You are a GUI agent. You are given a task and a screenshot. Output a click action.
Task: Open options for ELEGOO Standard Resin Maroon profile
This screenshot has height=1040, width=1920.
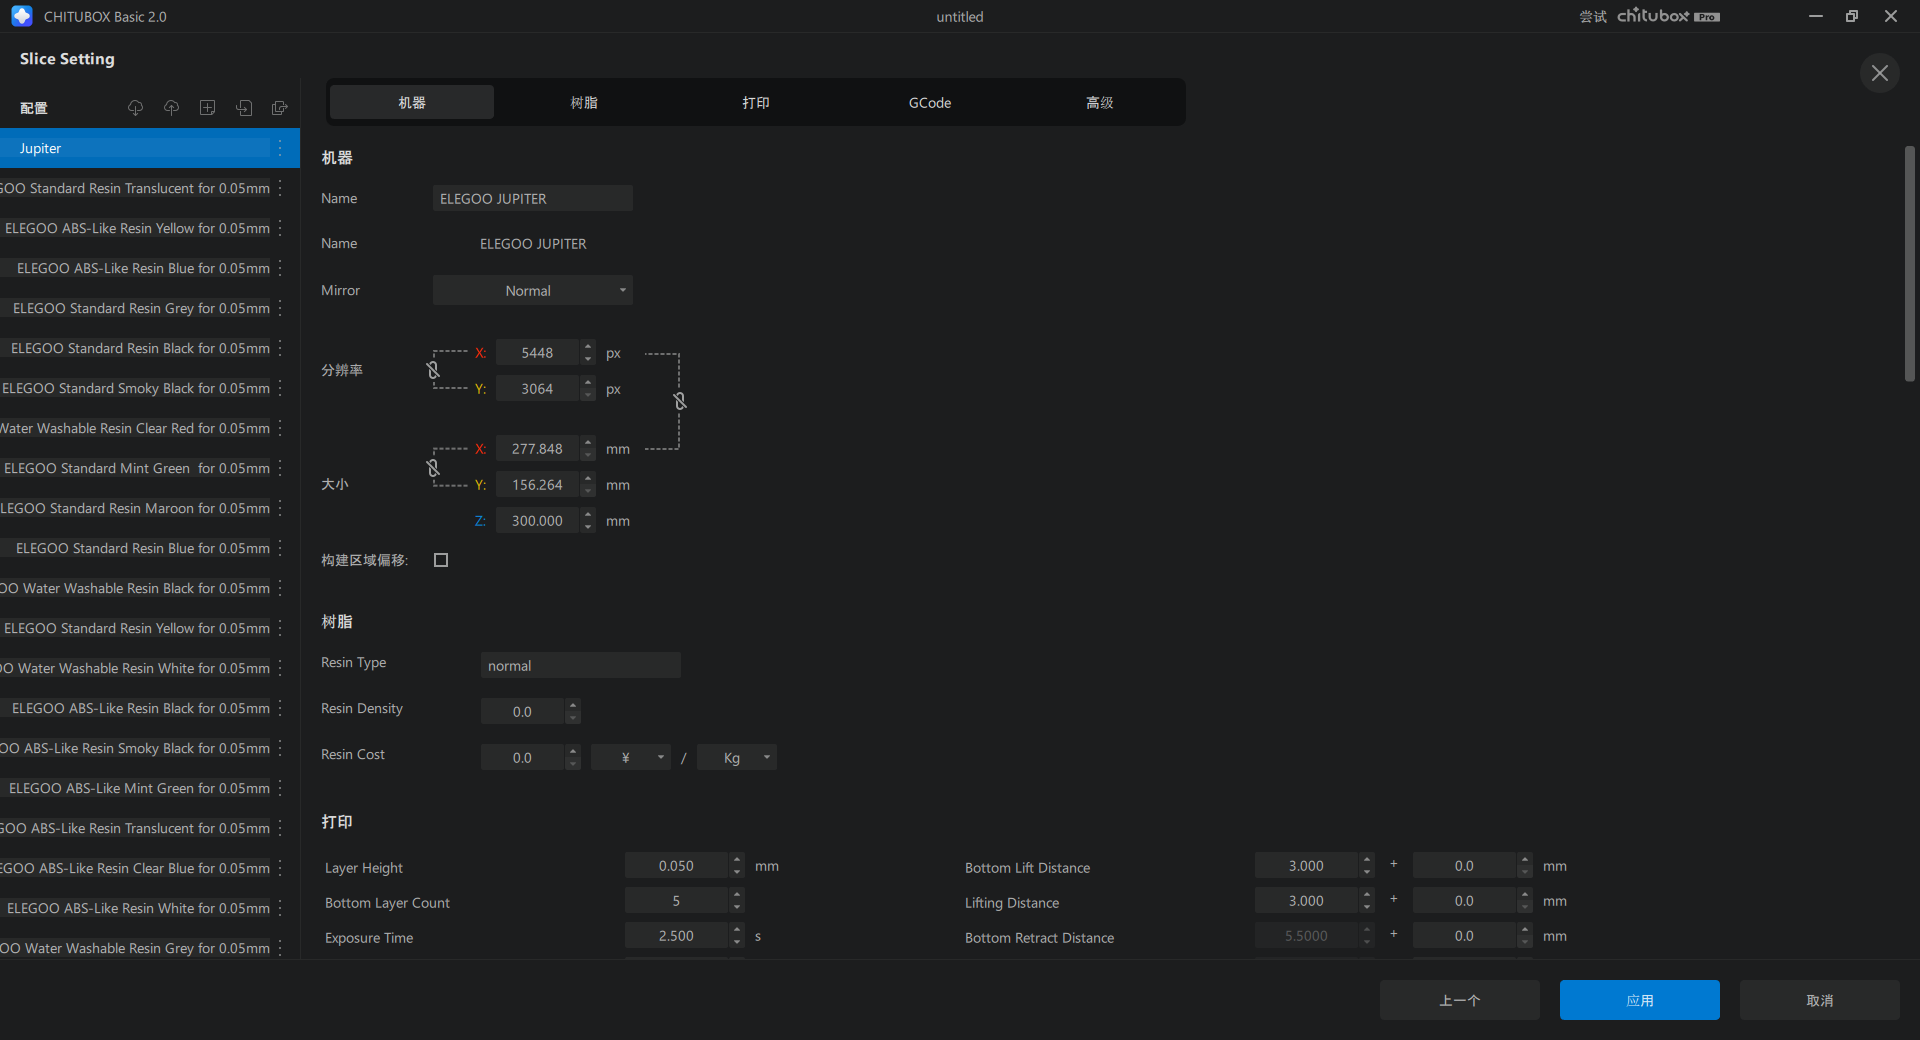coord(280,508)
